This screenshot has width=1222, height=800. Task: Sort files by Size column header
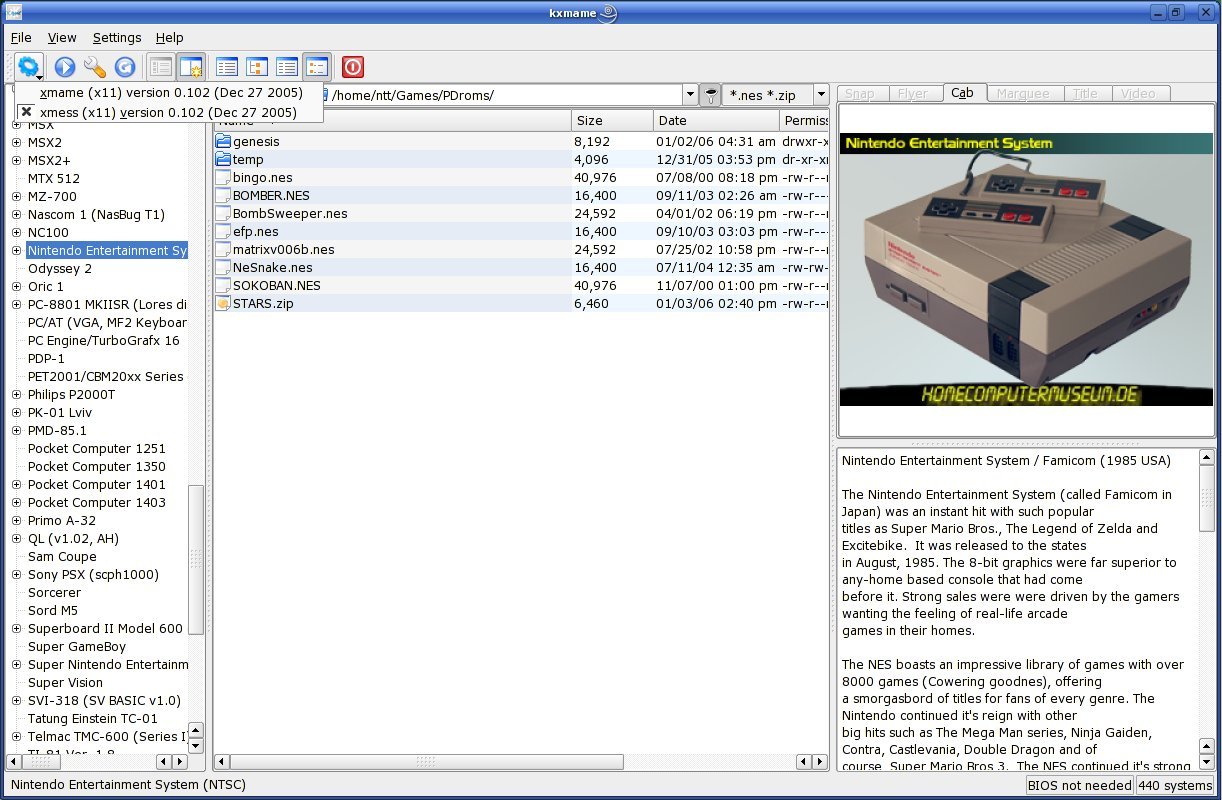612,120
